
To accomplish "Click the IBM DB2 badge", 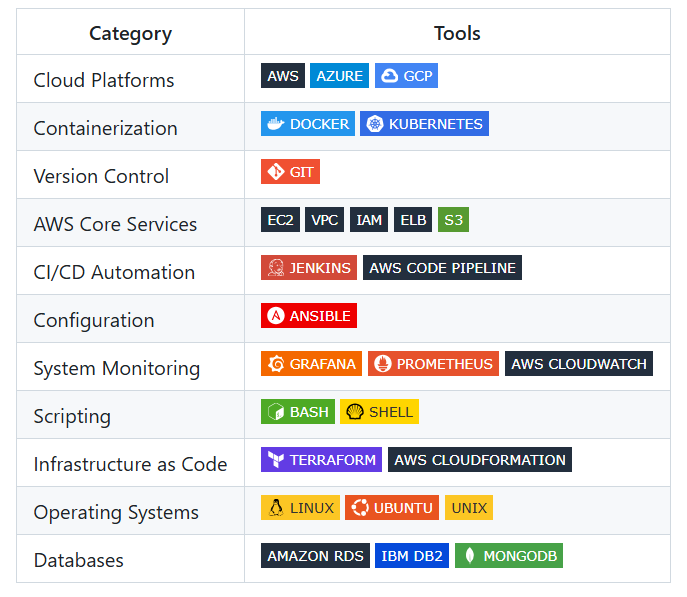I will pos(412,556).
